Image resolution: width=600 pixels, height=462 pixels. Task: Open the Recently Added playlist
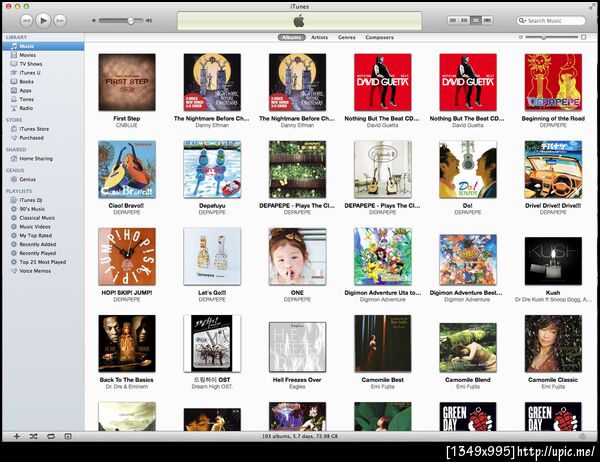click(43, 244)
